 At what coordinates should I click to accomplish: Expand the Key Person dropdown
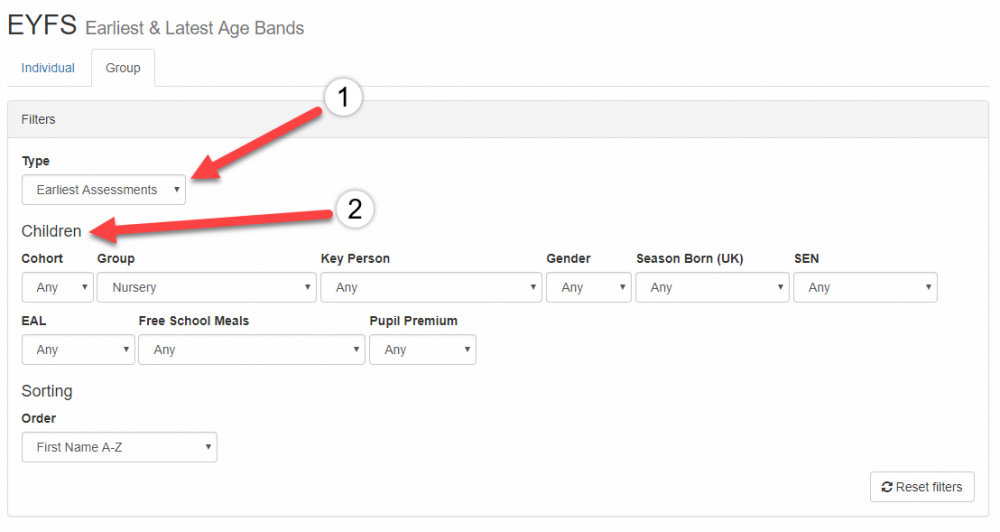431,287
